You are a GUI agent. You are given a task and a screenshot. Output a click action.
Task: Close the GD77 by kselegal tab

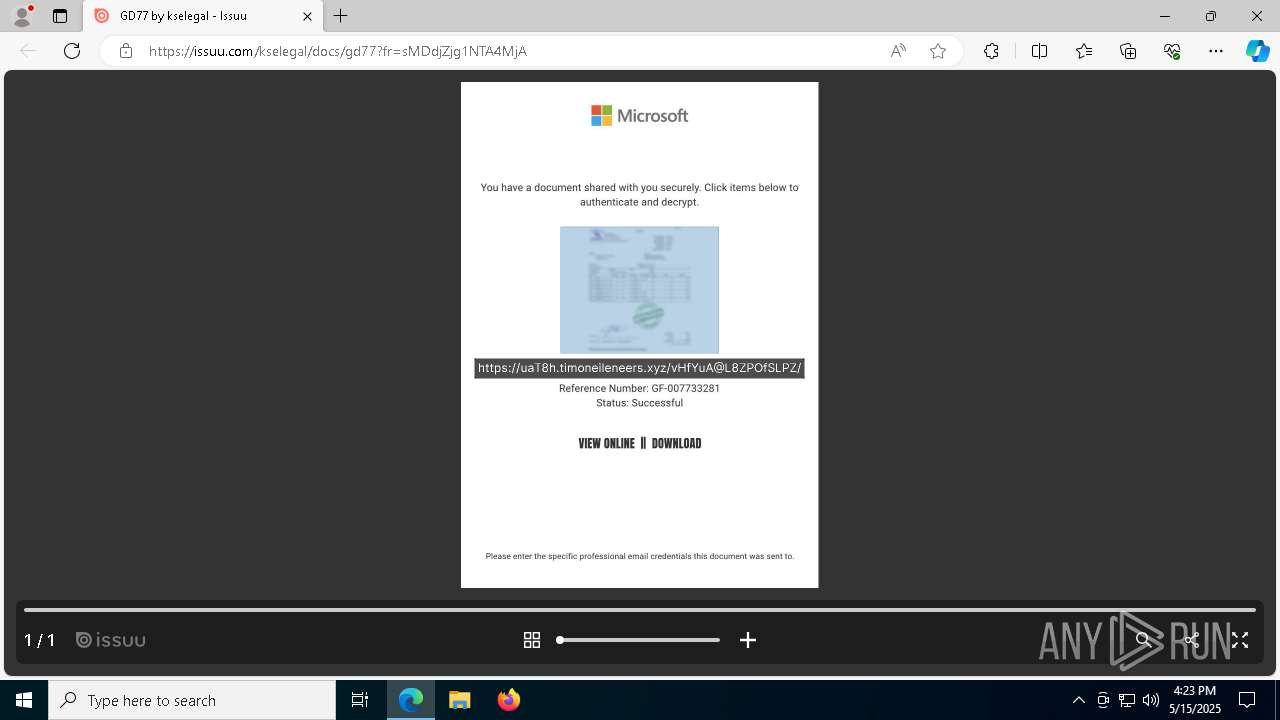tap(307, 16)
